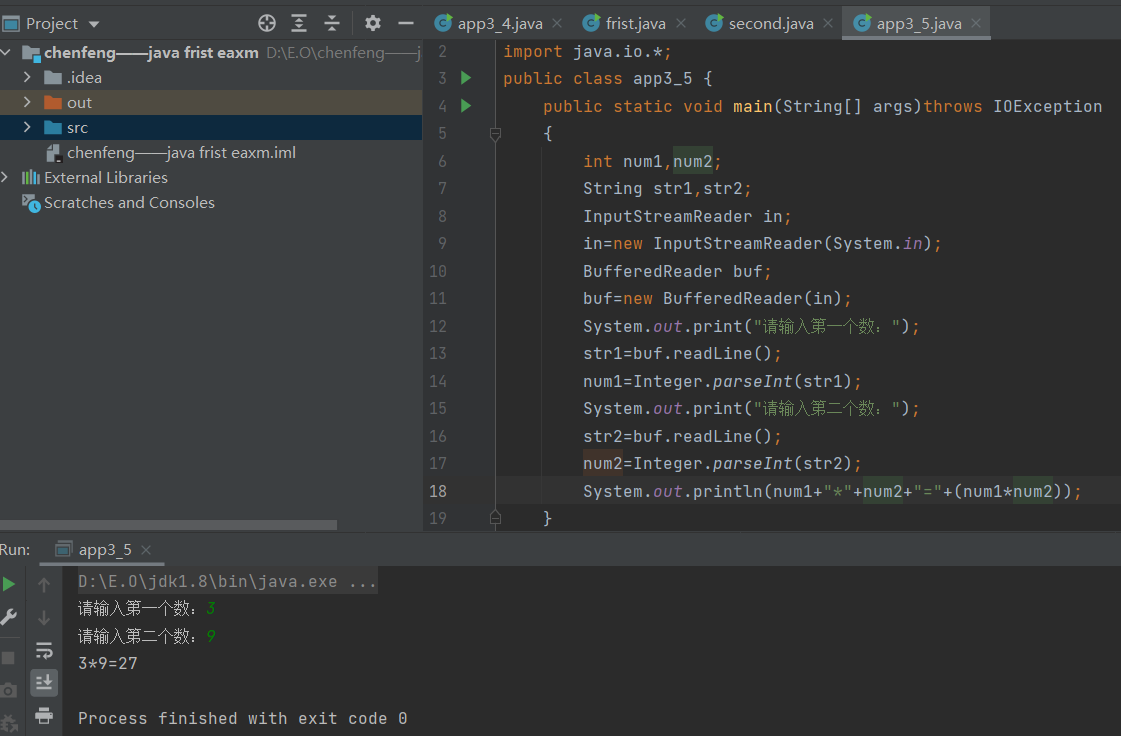Toggle code fold marker at line 5
This screenshot has height=736, width=1121.
(495, 133)
